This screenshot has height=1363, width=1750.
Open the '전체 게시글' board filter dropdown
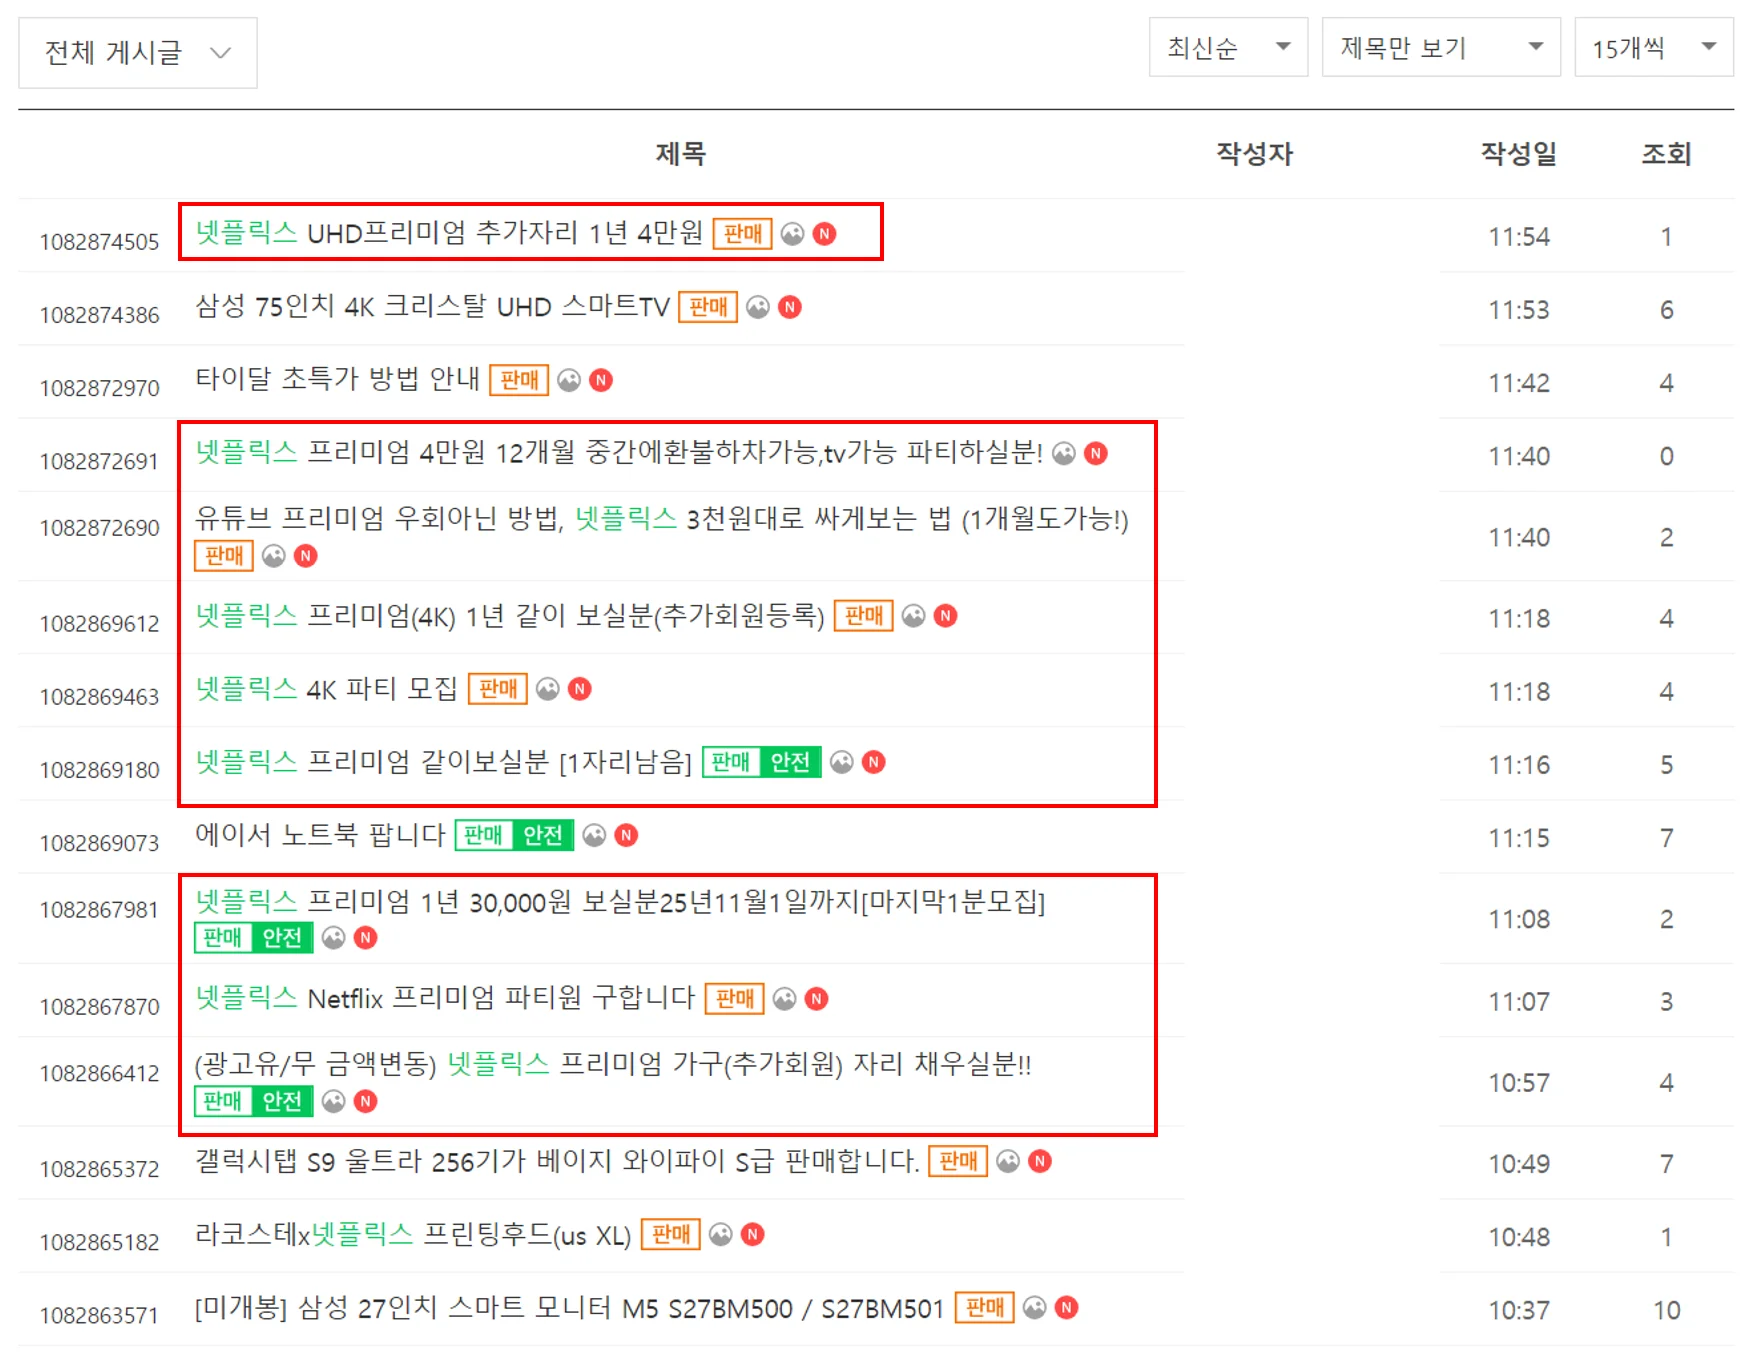138,53
